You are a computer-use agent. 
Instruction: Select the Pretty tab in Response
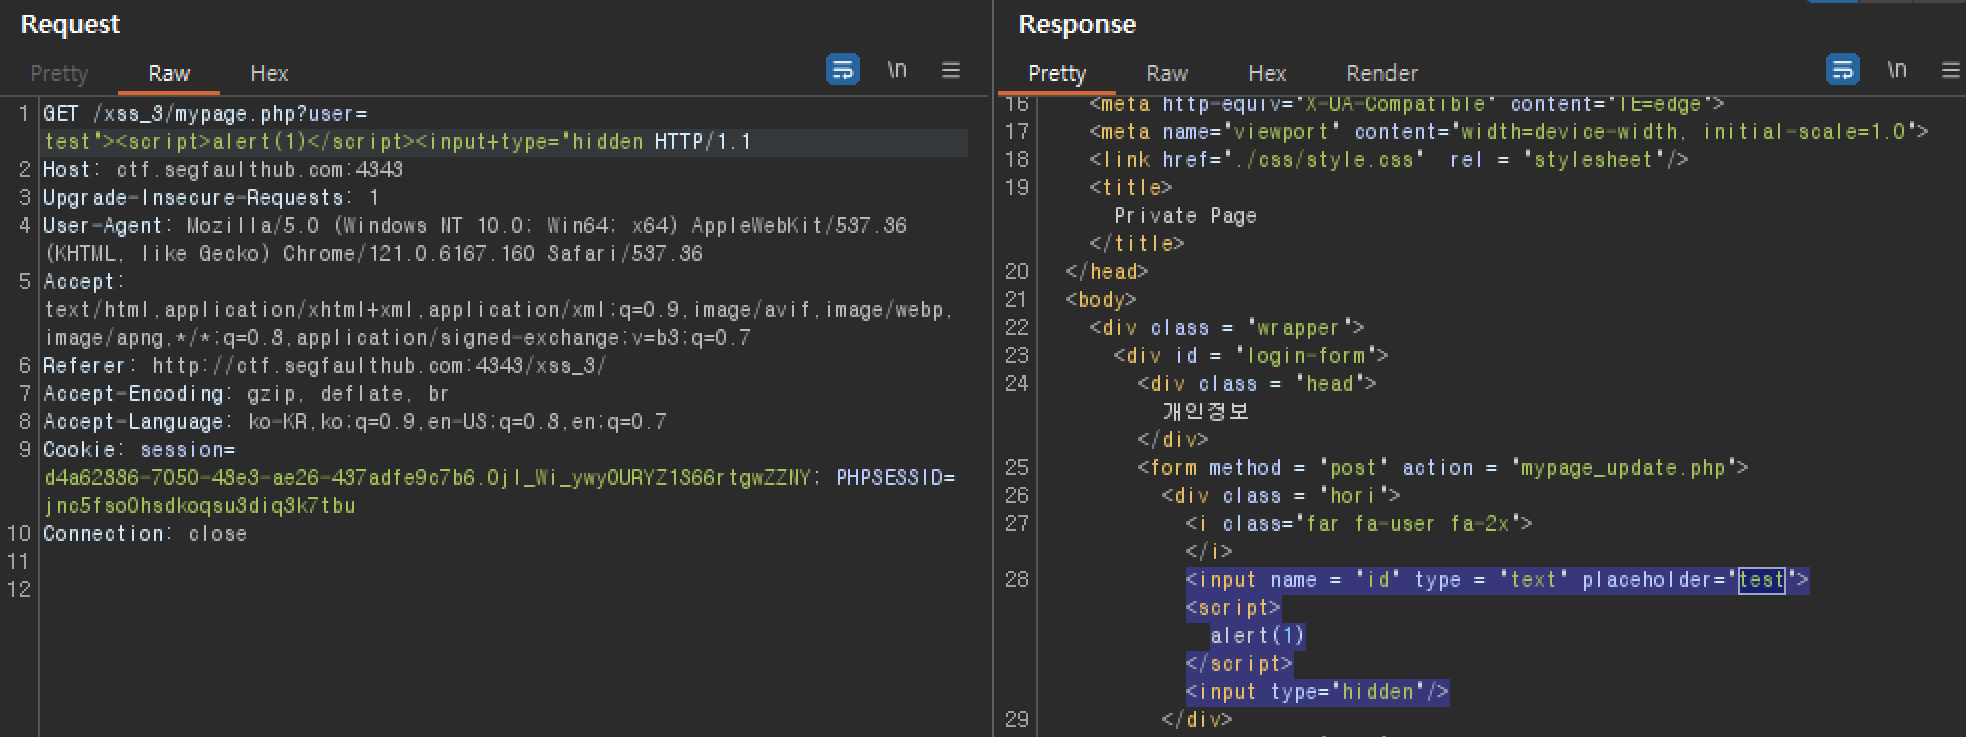1057,73
